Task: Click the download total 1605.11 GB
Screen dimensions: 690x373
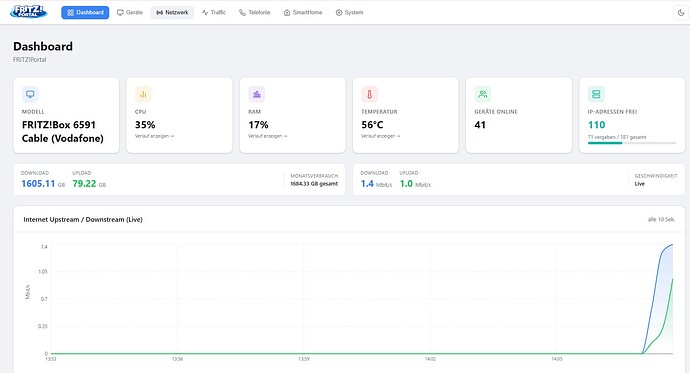Action: [43, 184]
